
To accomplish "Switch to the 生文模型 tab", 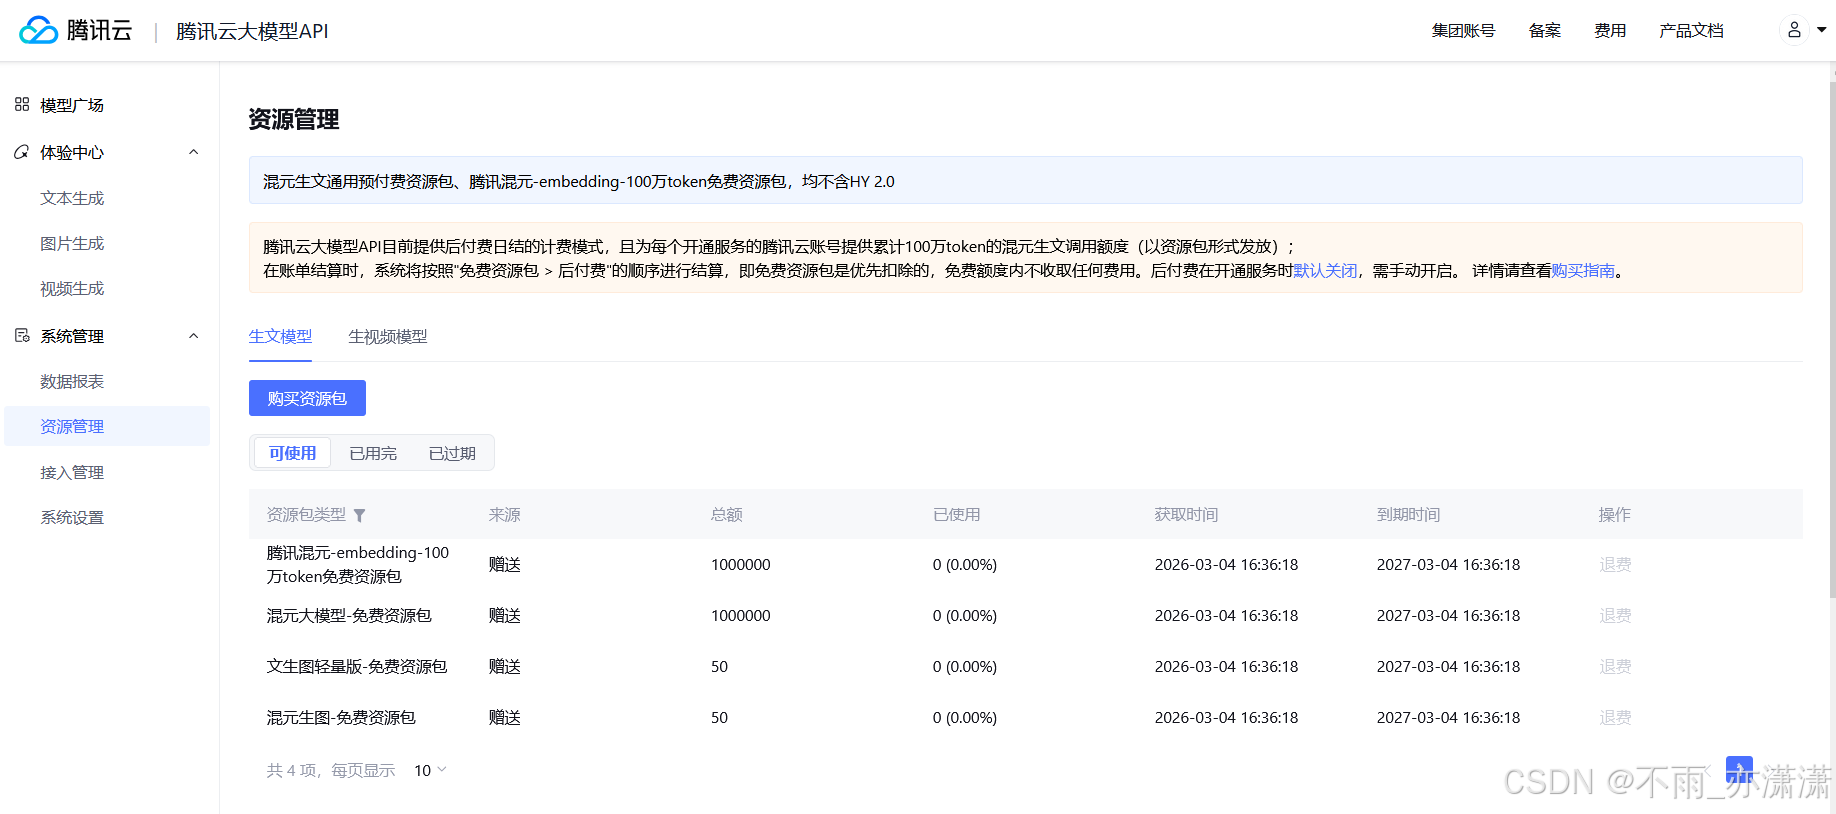I will click(280, 337).
